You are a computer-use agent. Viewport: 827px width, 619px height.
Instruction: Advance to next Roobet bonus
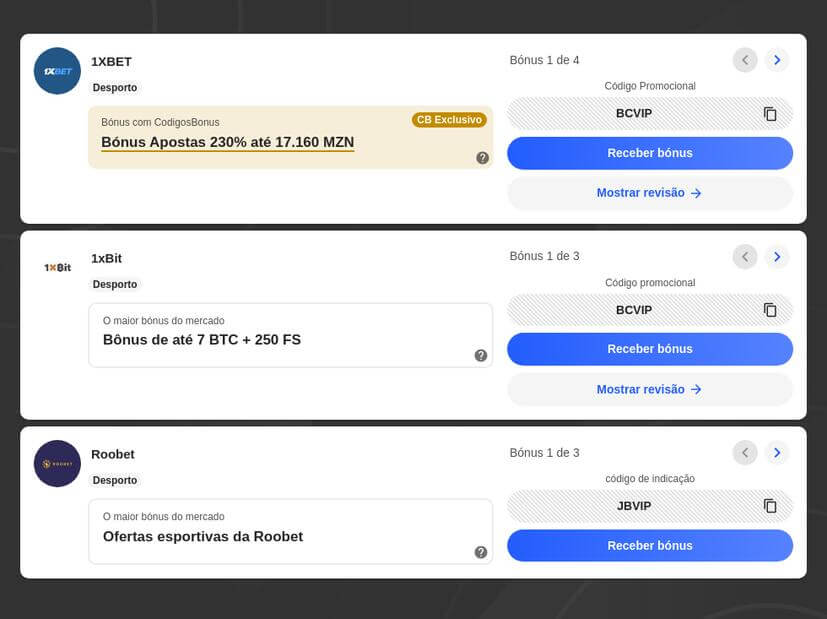[777, 453]
